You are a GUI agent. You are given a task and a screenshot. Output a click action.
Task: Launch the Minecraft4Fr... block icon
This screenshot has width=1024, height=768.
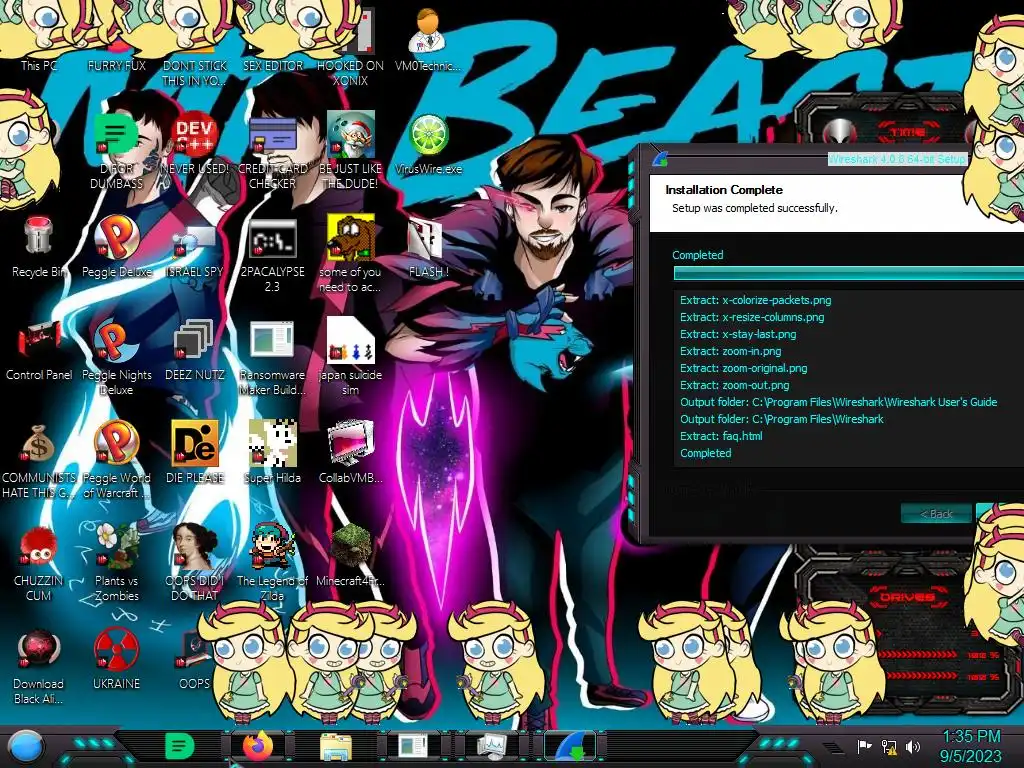click(350, 555)
